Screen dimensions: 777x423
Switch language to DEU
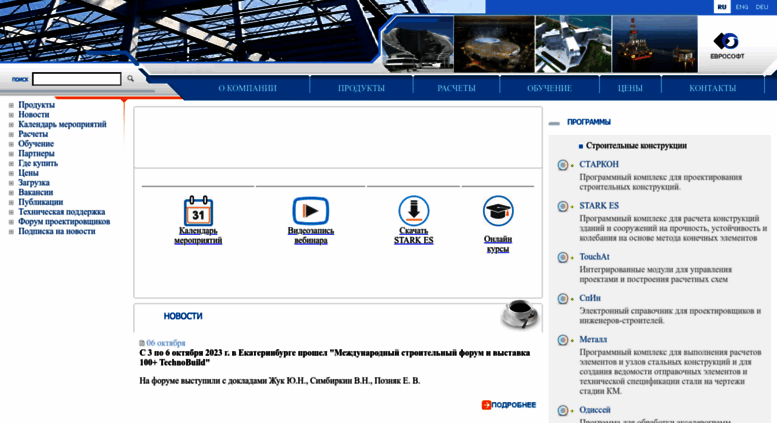coord(762,7)
